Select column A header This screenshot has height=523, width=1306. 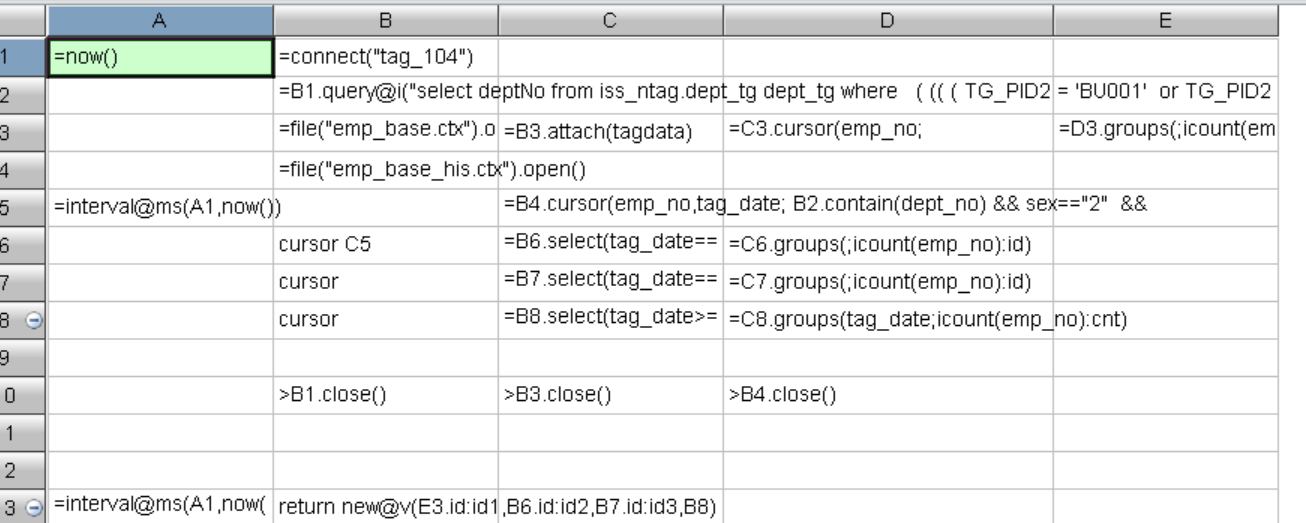click(160, 19)
